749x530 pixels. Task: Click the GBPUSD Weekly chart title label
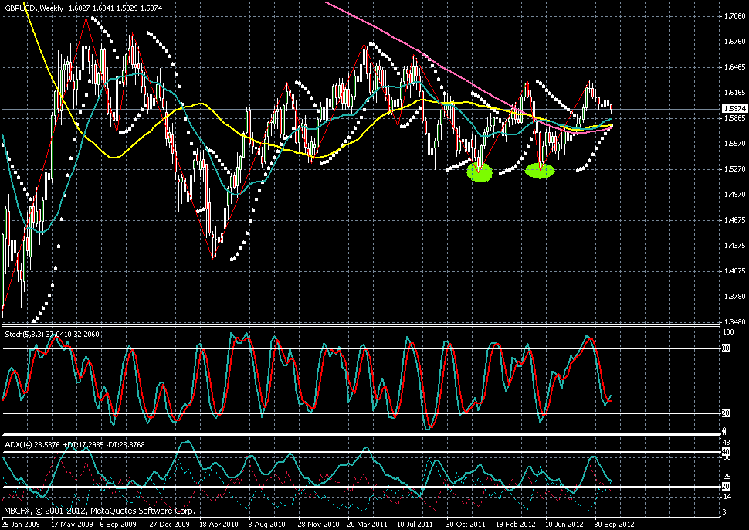click(x=83, y=8)
